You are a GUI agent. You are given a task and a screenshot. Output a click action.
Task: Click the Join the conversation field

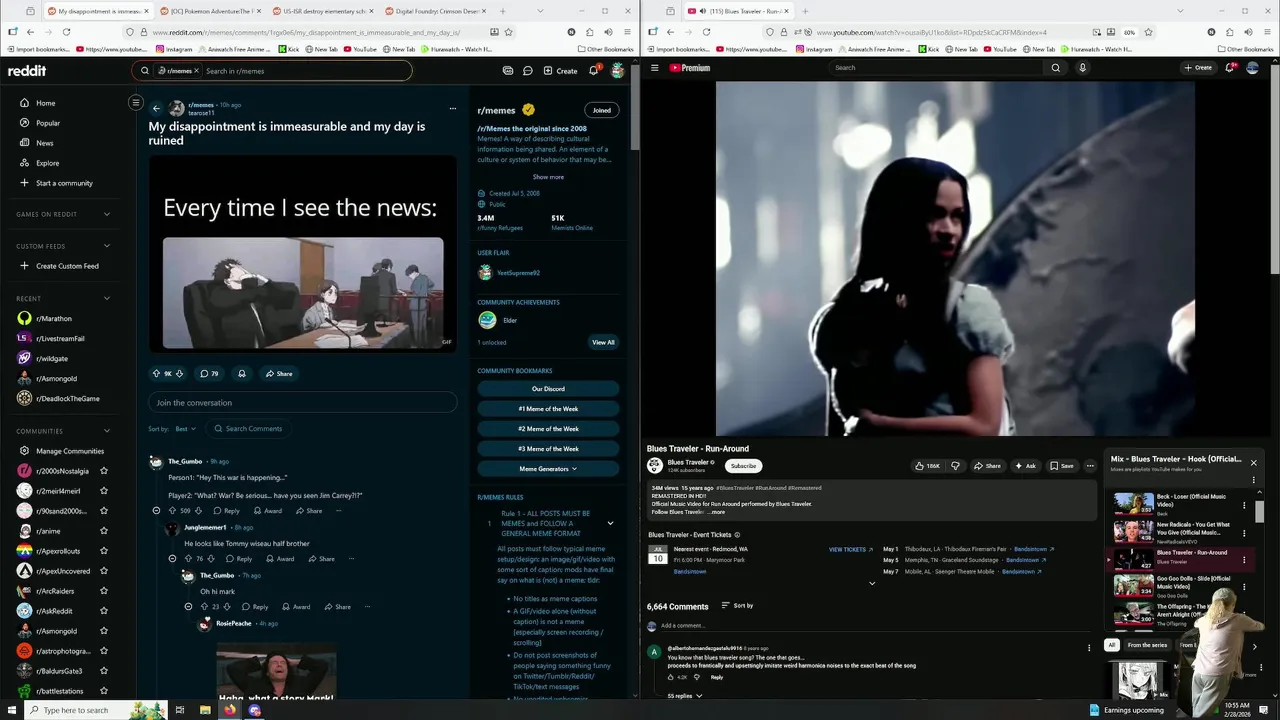[302, 403]
